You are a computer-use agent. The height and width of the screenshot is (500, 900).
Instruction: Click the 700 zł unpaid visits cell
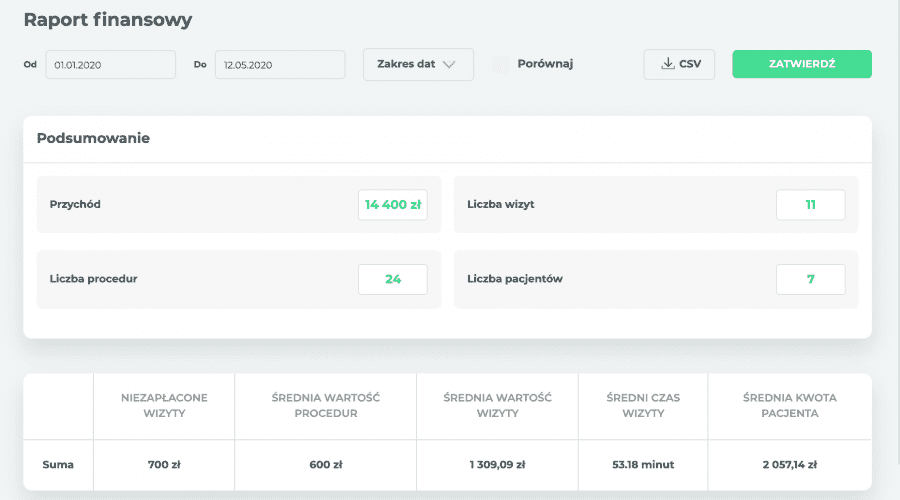point(164,464)
